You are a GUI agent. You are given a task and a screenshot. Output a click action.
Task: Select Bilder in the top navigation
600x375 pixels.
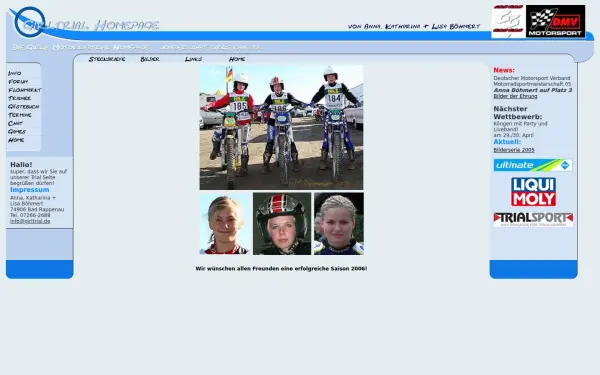(150, 59)
